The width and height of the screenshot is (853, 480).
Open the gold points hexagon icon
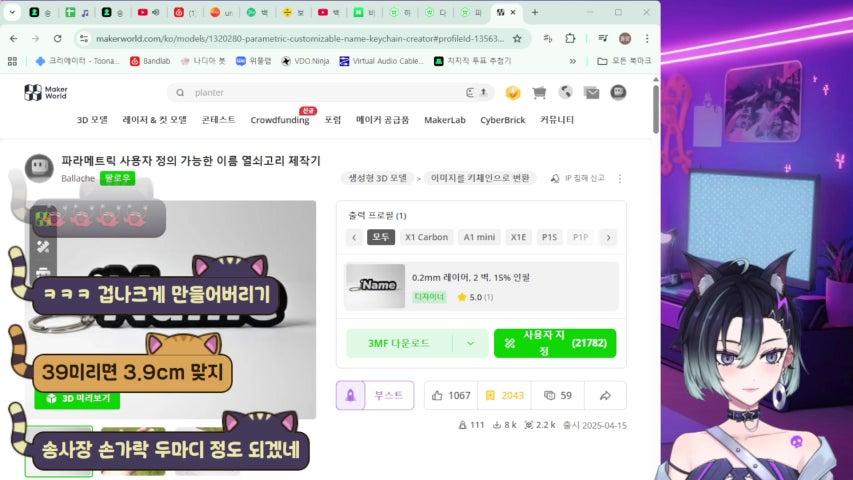[512, 93]
